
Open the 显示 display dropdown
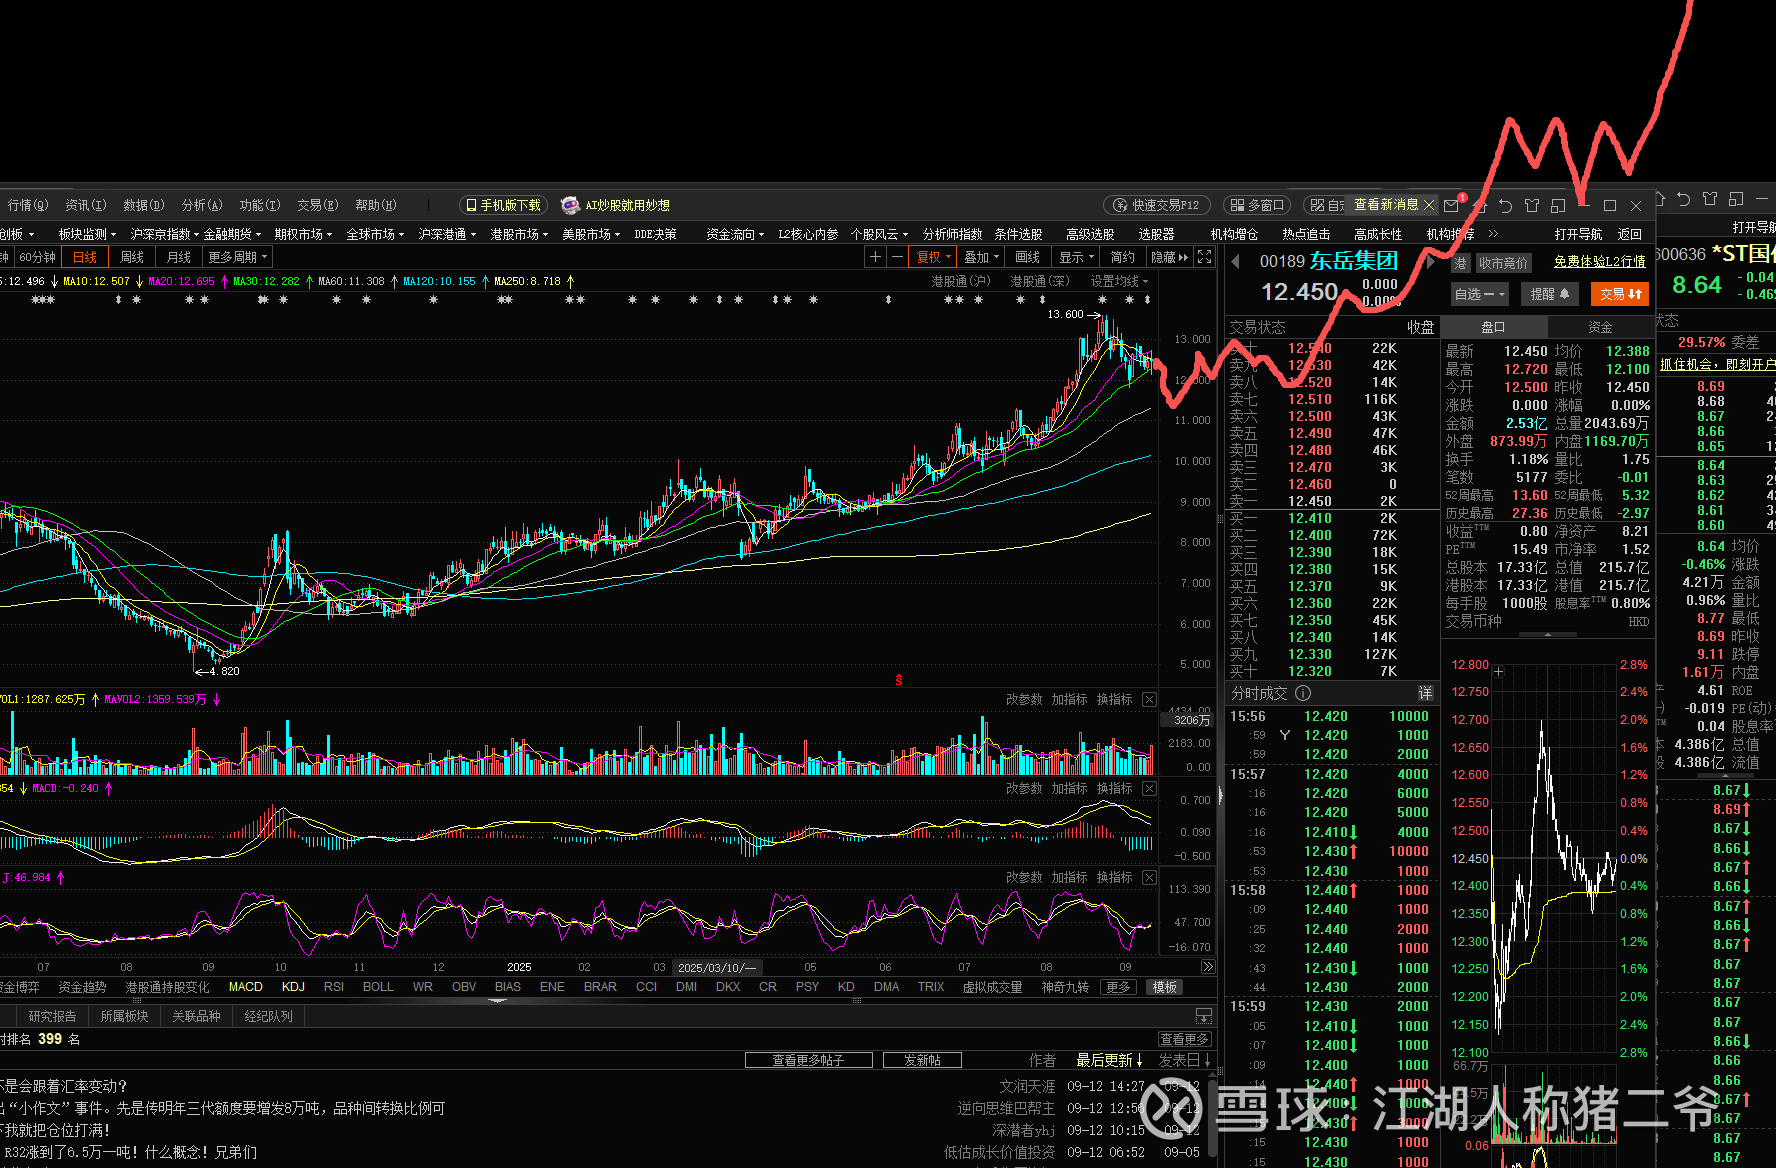coord(1076,257)
